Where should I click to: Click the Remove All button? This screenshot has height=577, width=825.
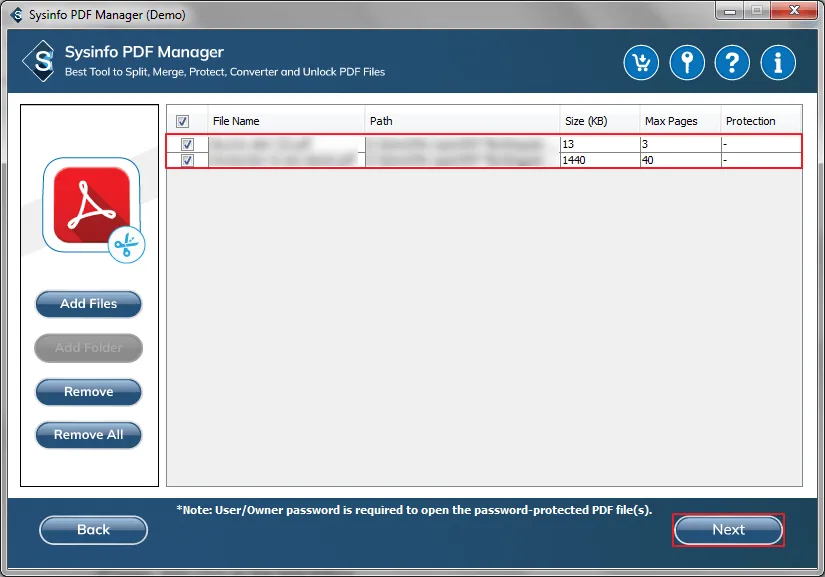(88, 435)
